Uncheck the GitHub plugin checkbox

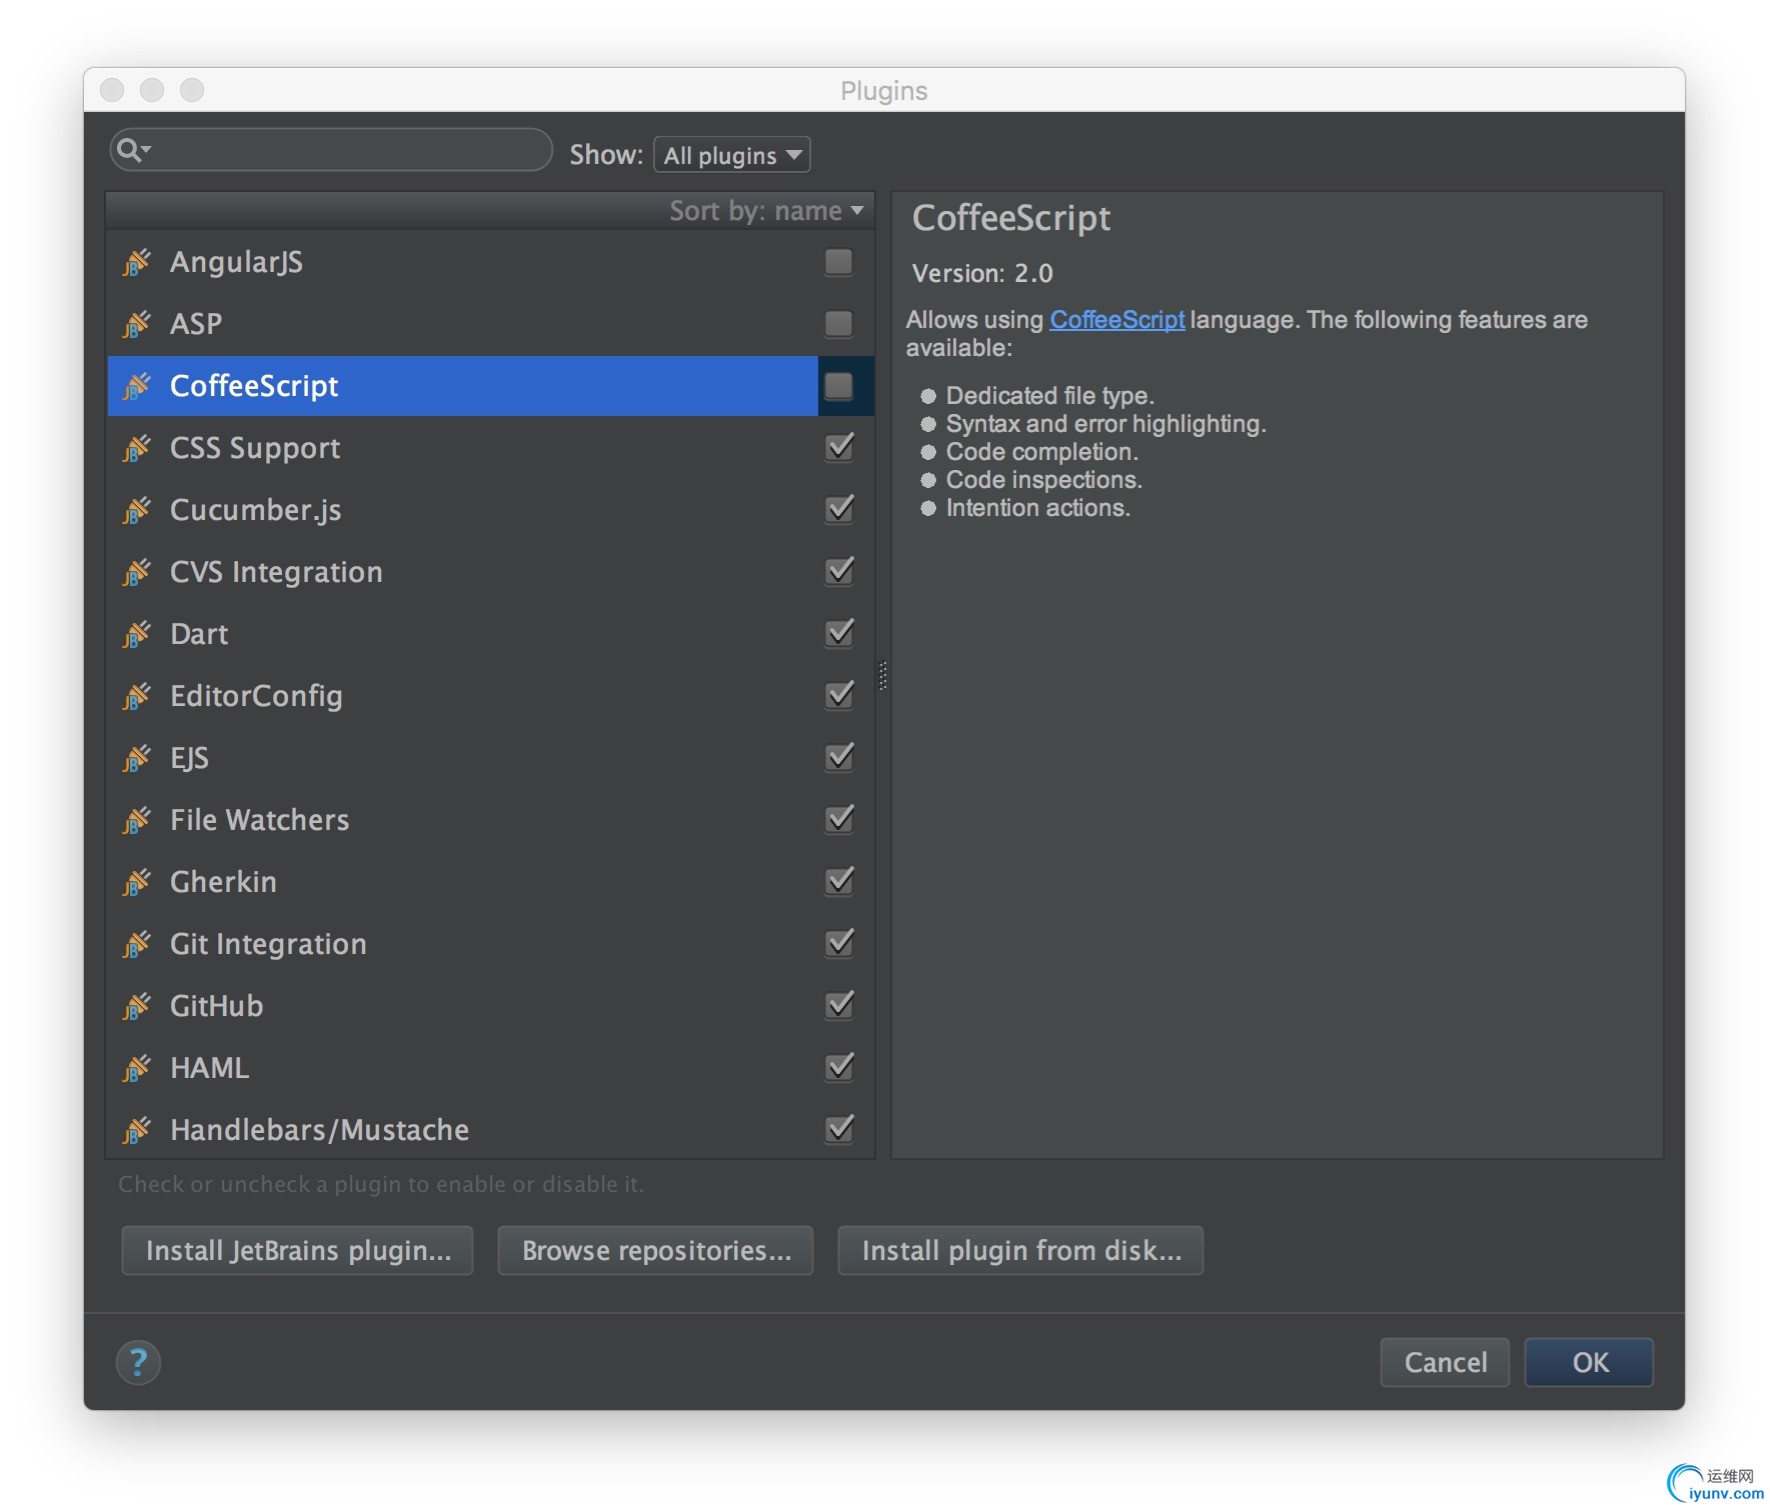[839, 1006]
